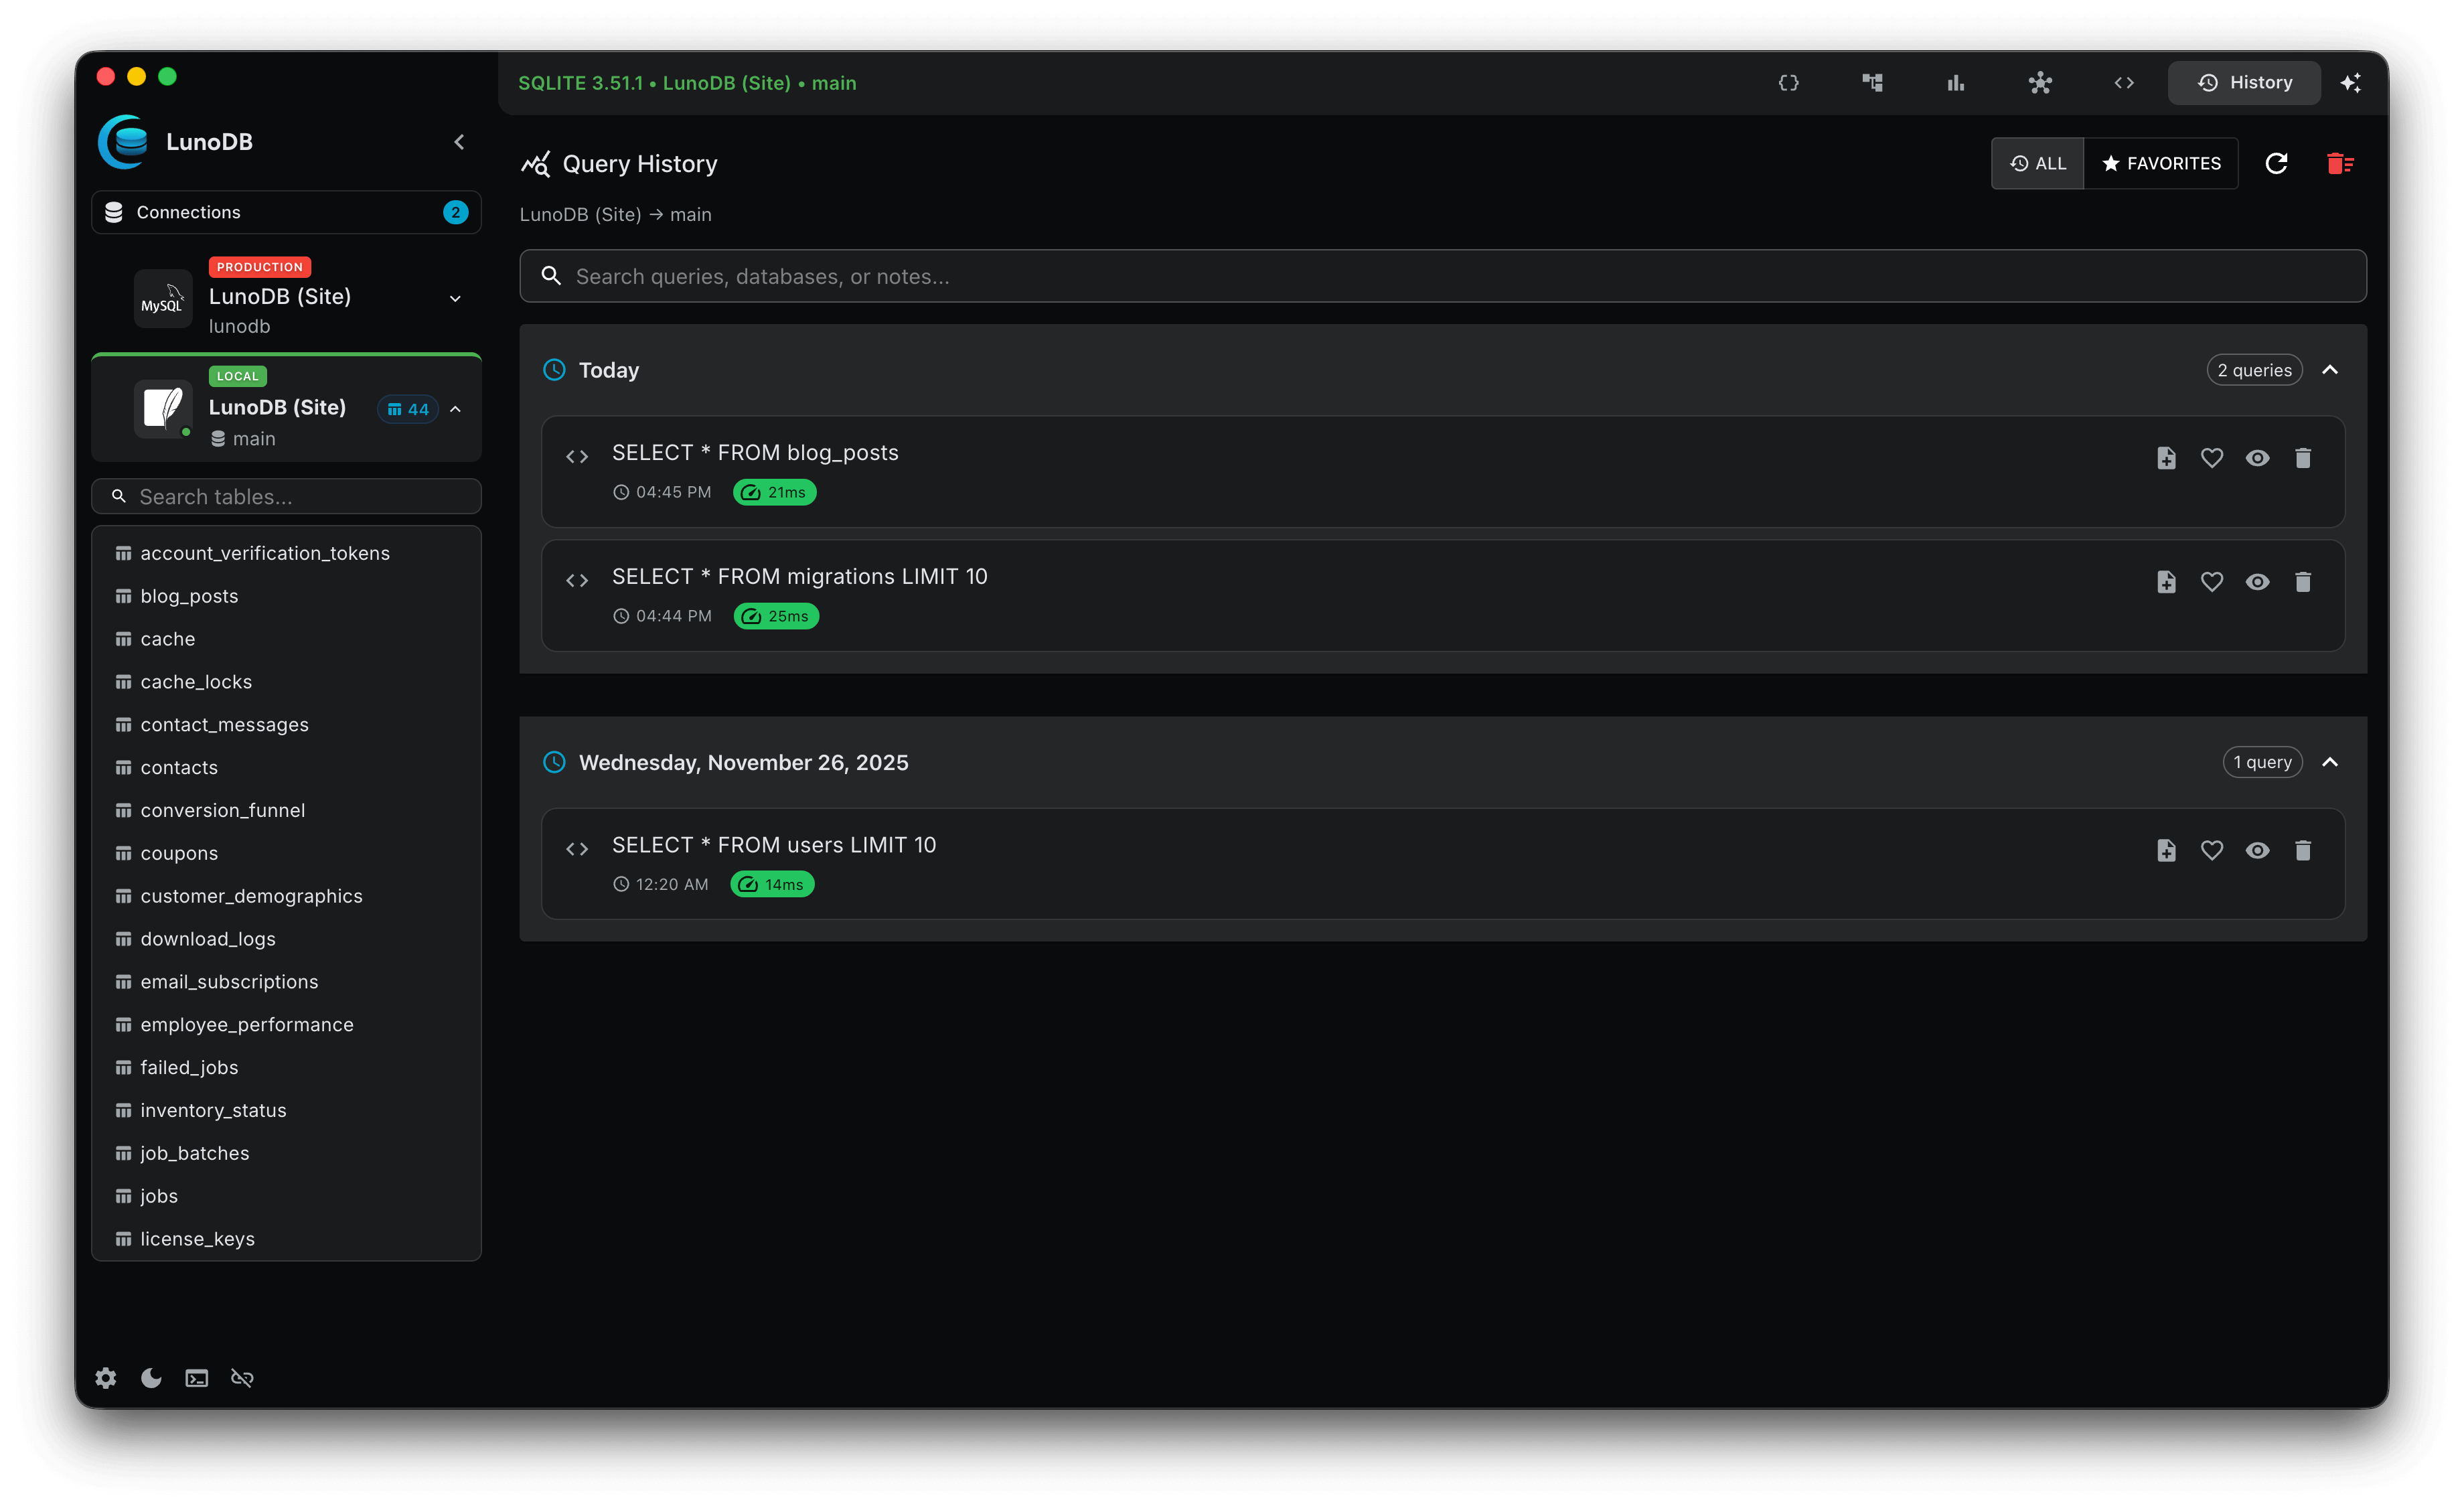Image resolution: width=2464 pixels, height=1508 pixels.
Task: Open the schema diagram view
Action: tap(1872, 82)
